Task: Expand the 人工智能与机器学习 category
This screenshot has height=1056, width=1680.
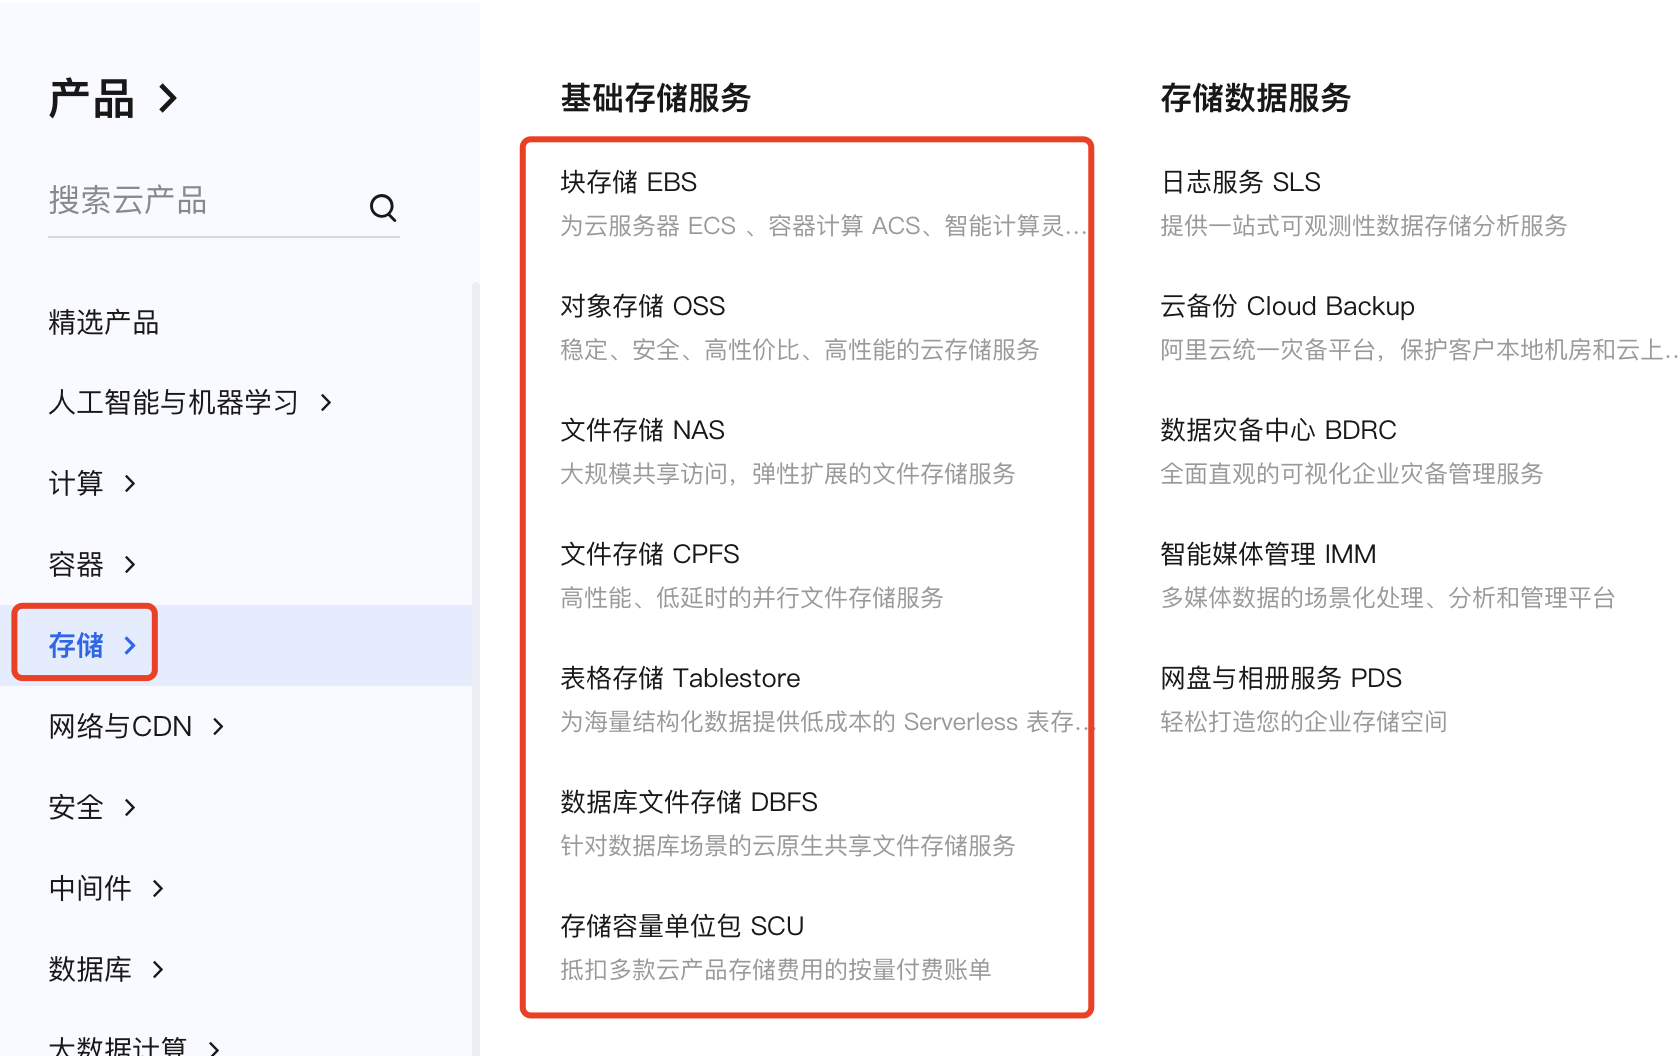Action: [325, 402]
